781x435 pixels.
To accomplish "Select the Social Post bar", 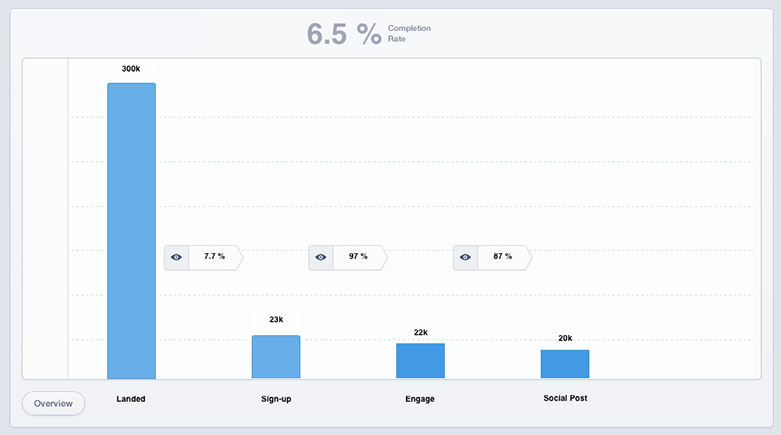I will tap(565, 364).
